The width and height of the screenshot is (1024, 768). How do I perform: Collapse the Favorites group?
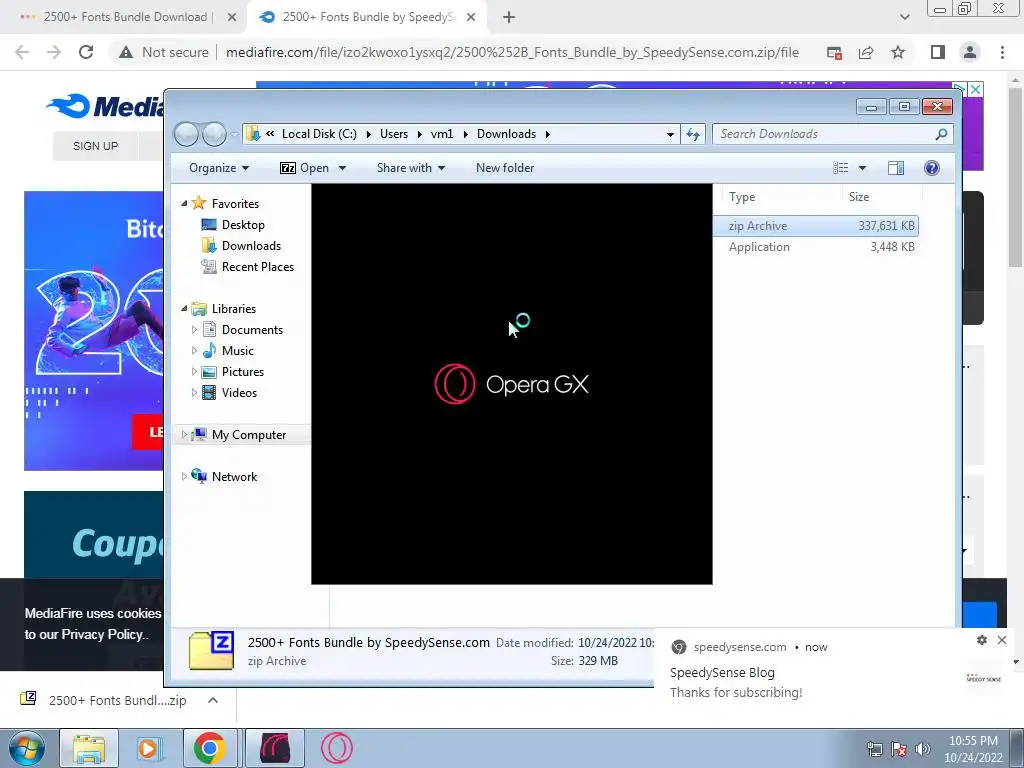pos(184,204)
